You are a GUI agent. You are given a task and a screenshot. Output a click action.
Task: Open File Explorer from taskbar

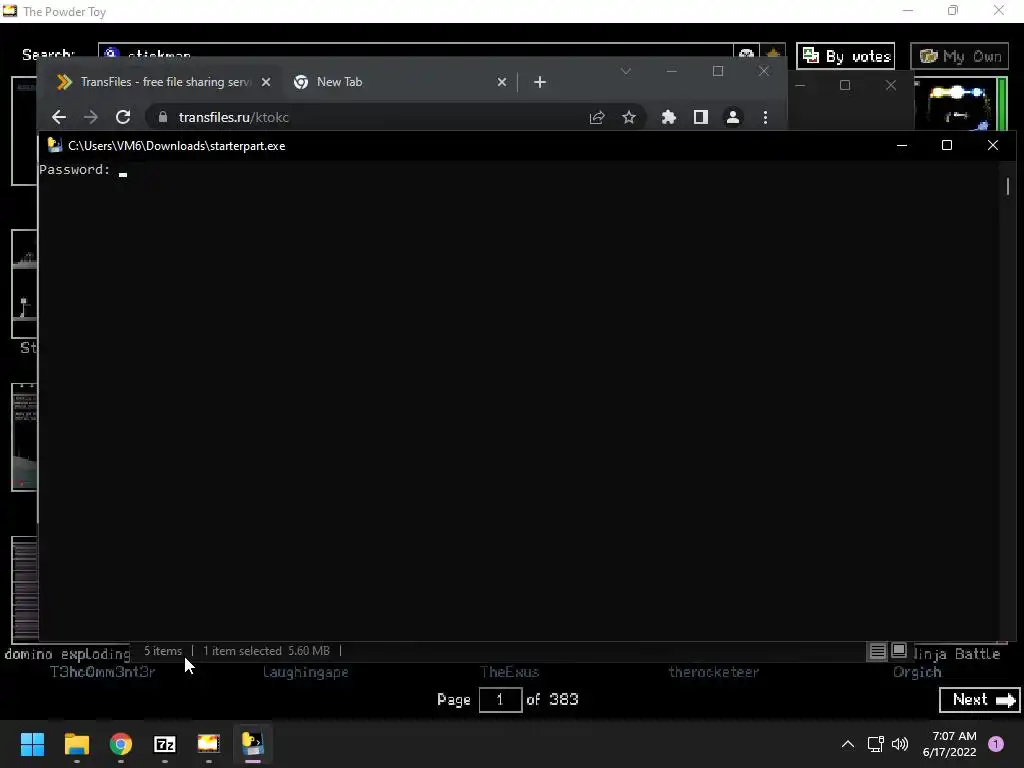tap(76, 744)
